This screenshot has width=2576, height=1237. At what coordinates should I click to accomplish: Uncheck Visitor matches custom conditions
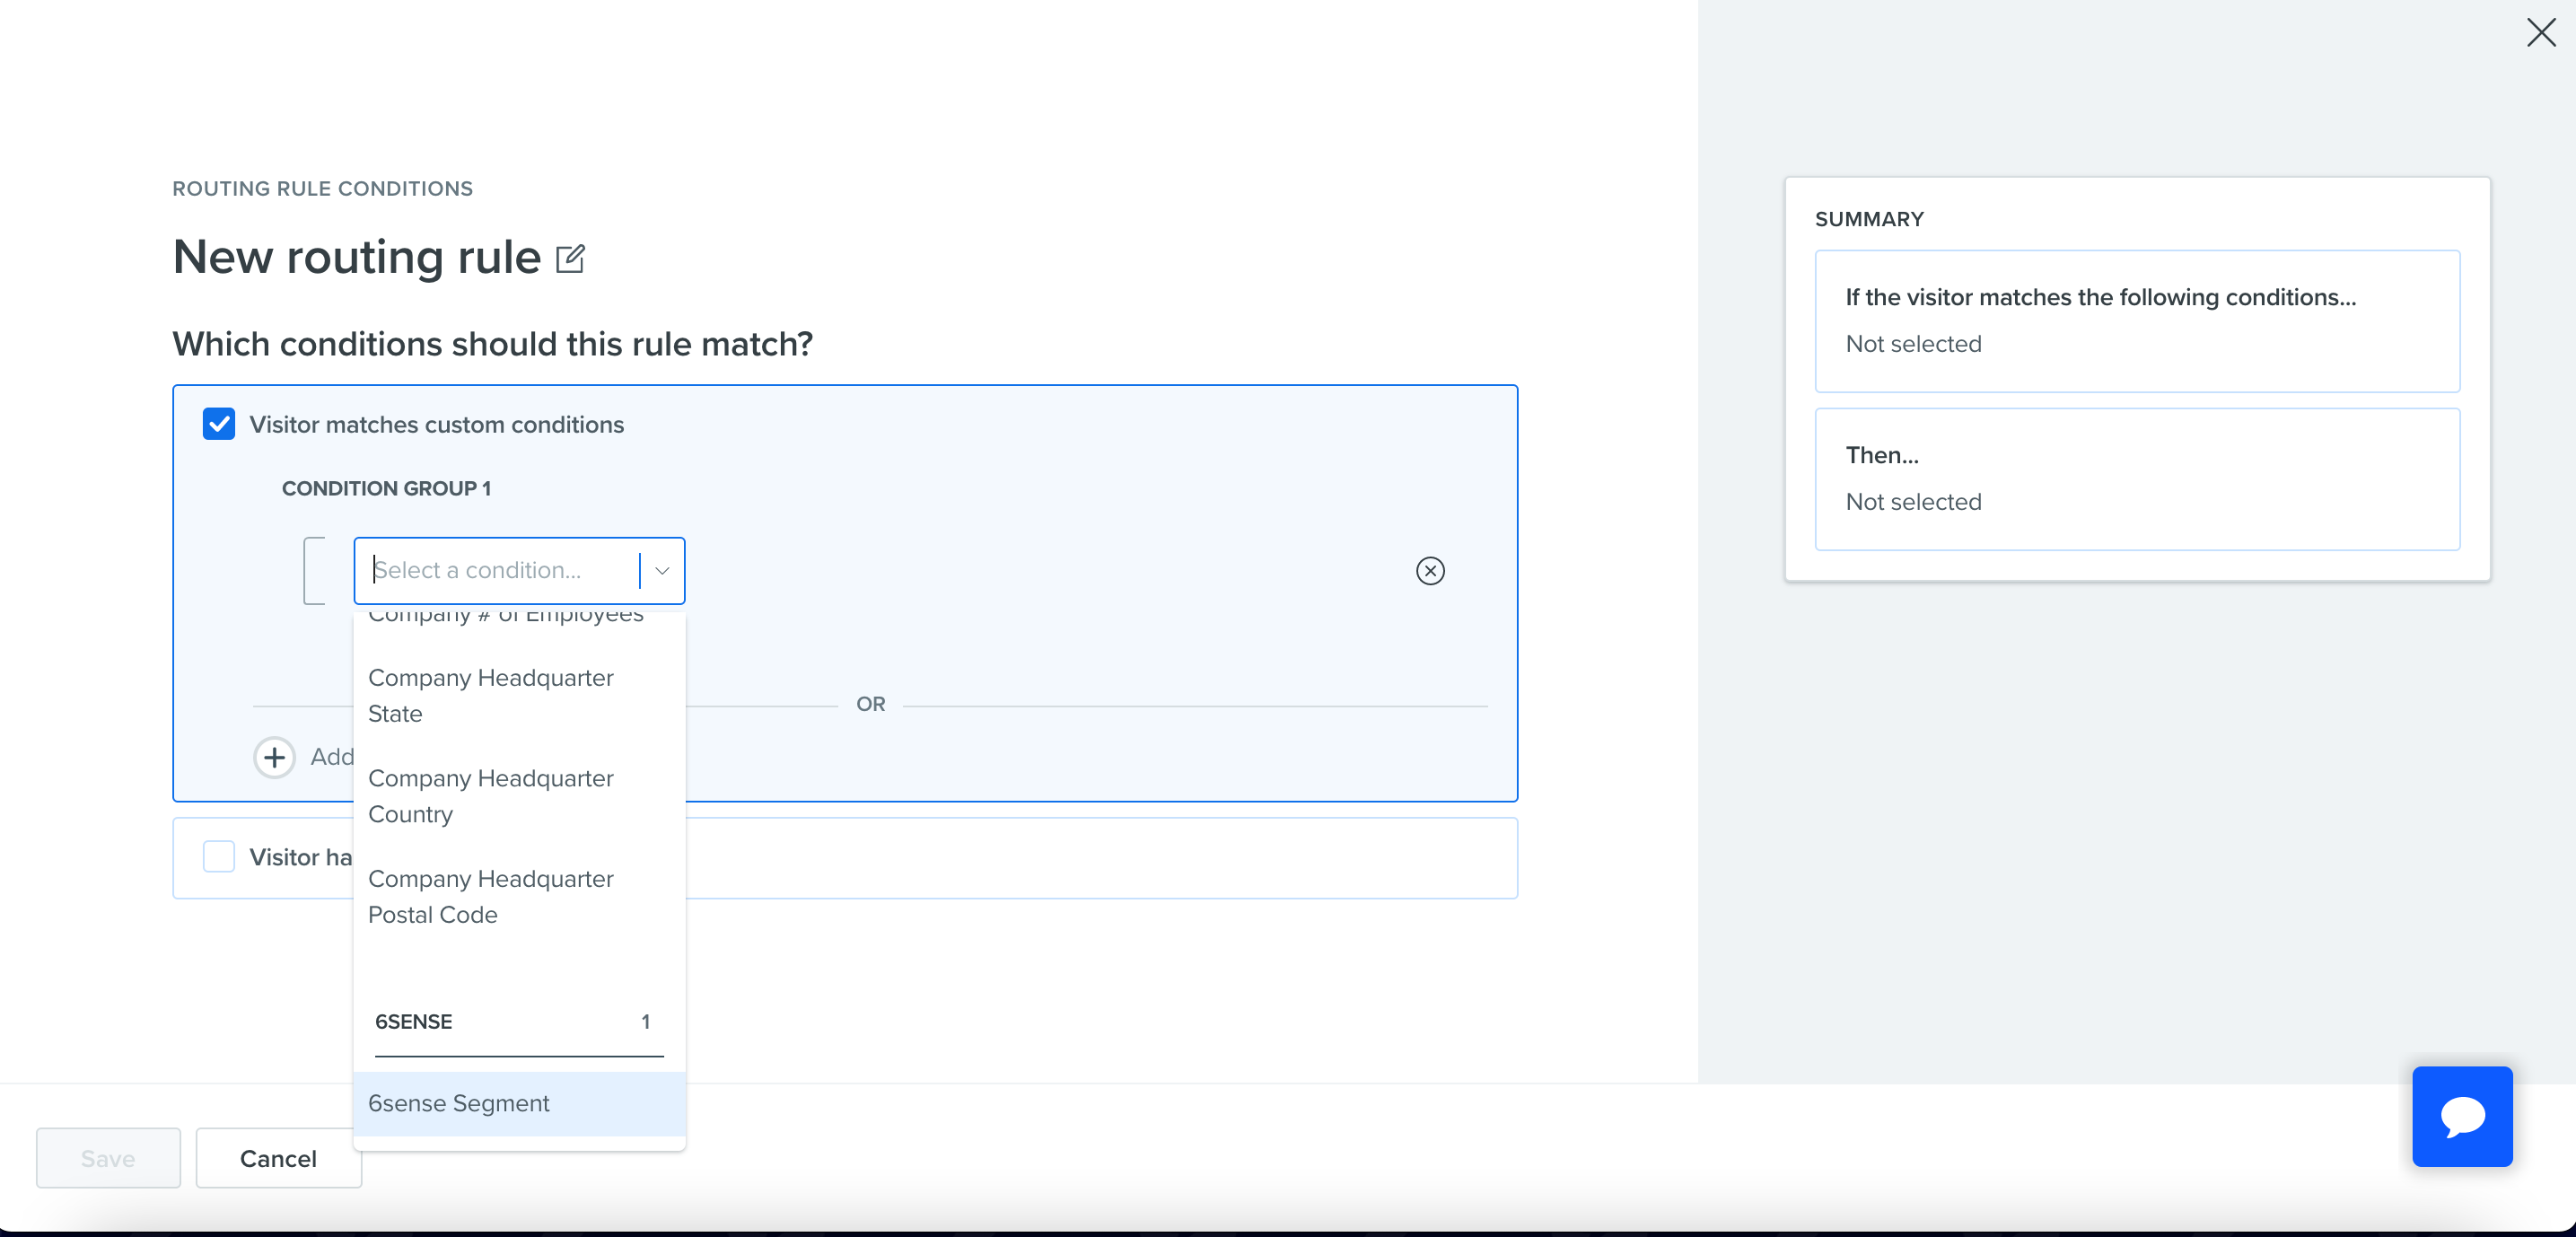click(x=219, y=424)
